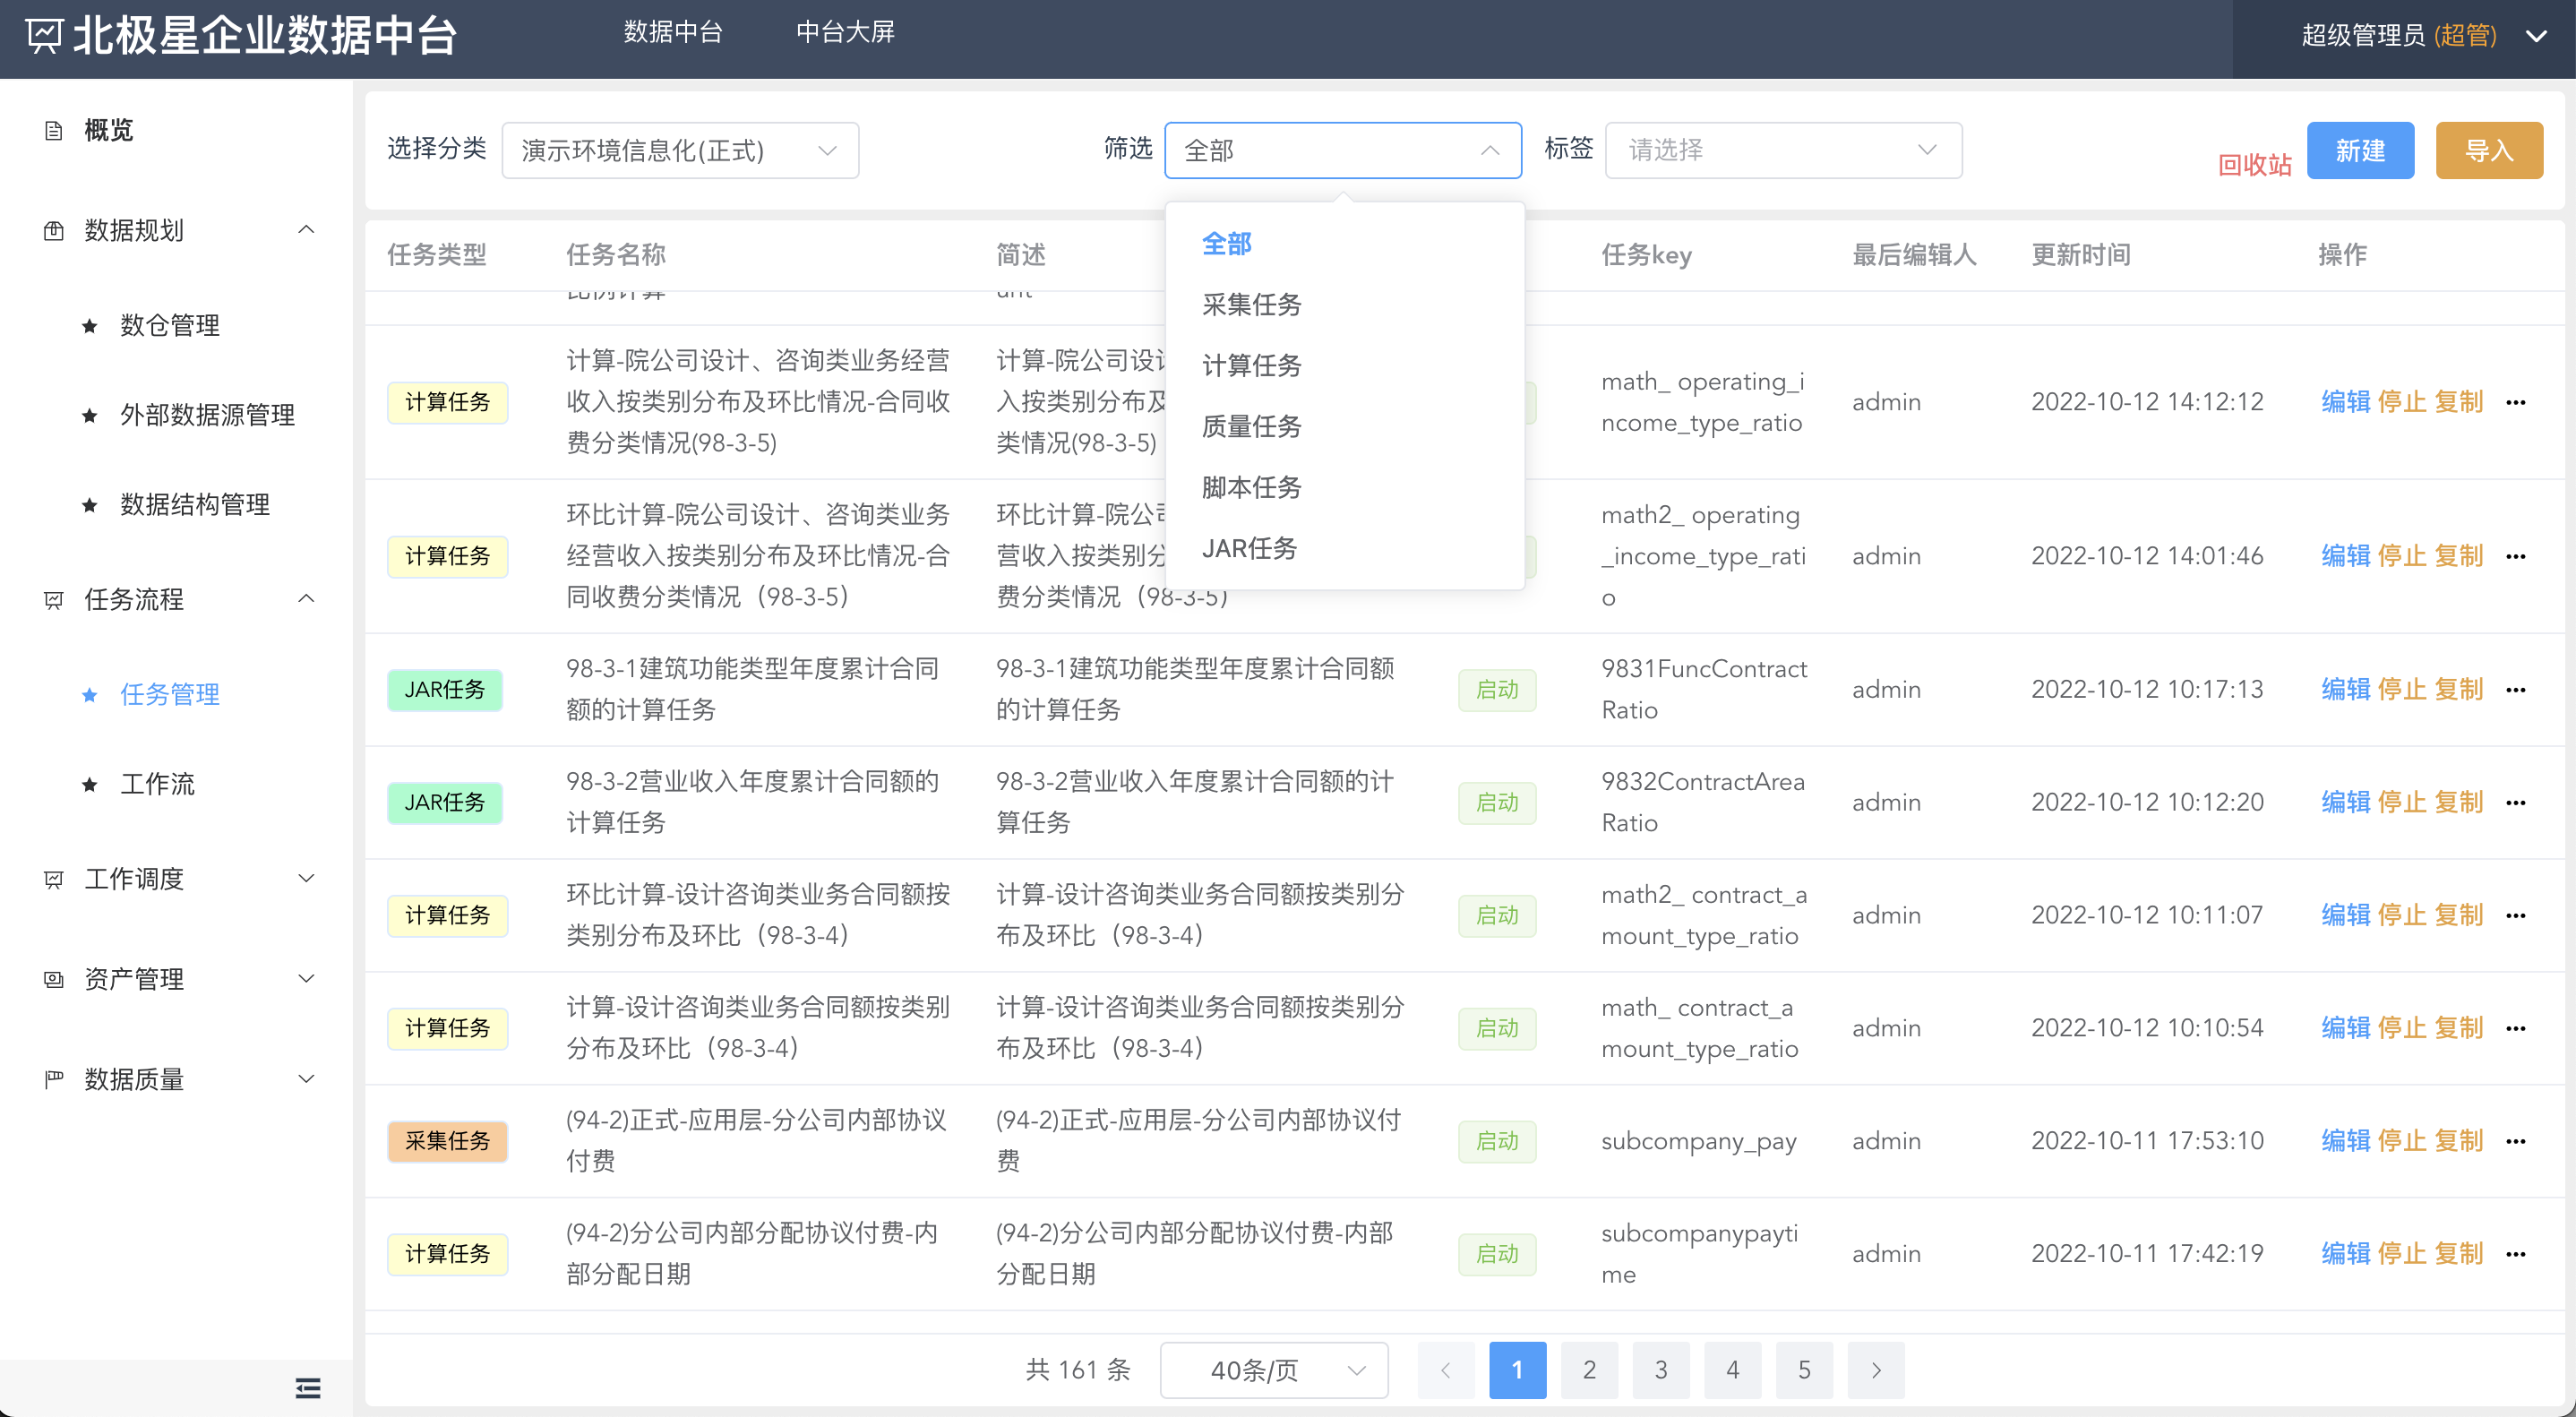Click the 采集任务 type tag for subcompany_pay
Screen dimensions: 2576x1417
point(447,1141)
